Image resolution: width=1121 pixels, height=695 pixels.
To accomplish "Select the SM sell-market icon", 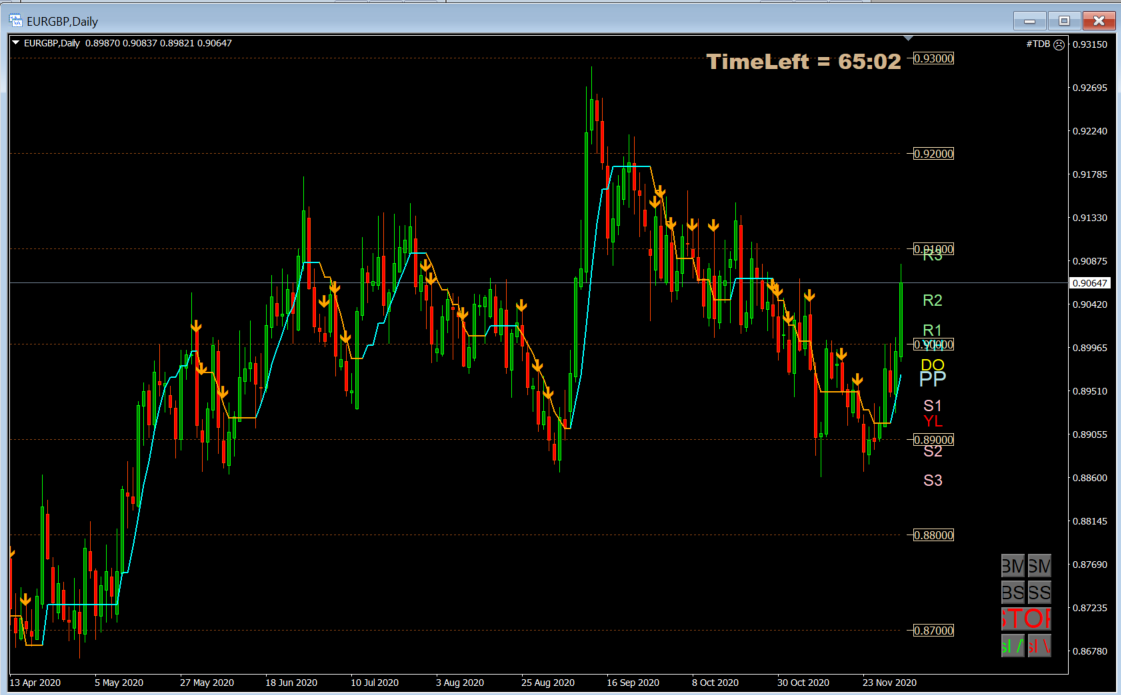I will [x=1039, y=565].
